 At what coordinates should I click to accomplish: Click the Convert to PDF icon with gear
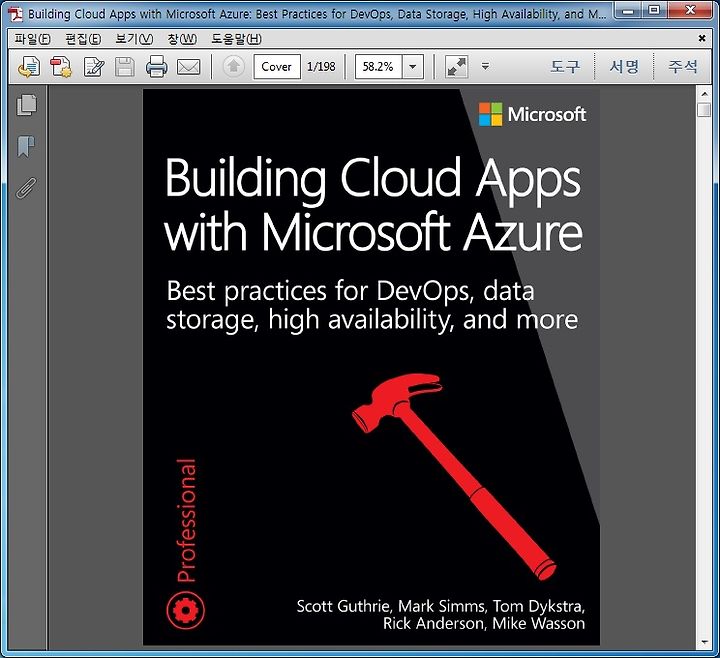tap(61, 67)
